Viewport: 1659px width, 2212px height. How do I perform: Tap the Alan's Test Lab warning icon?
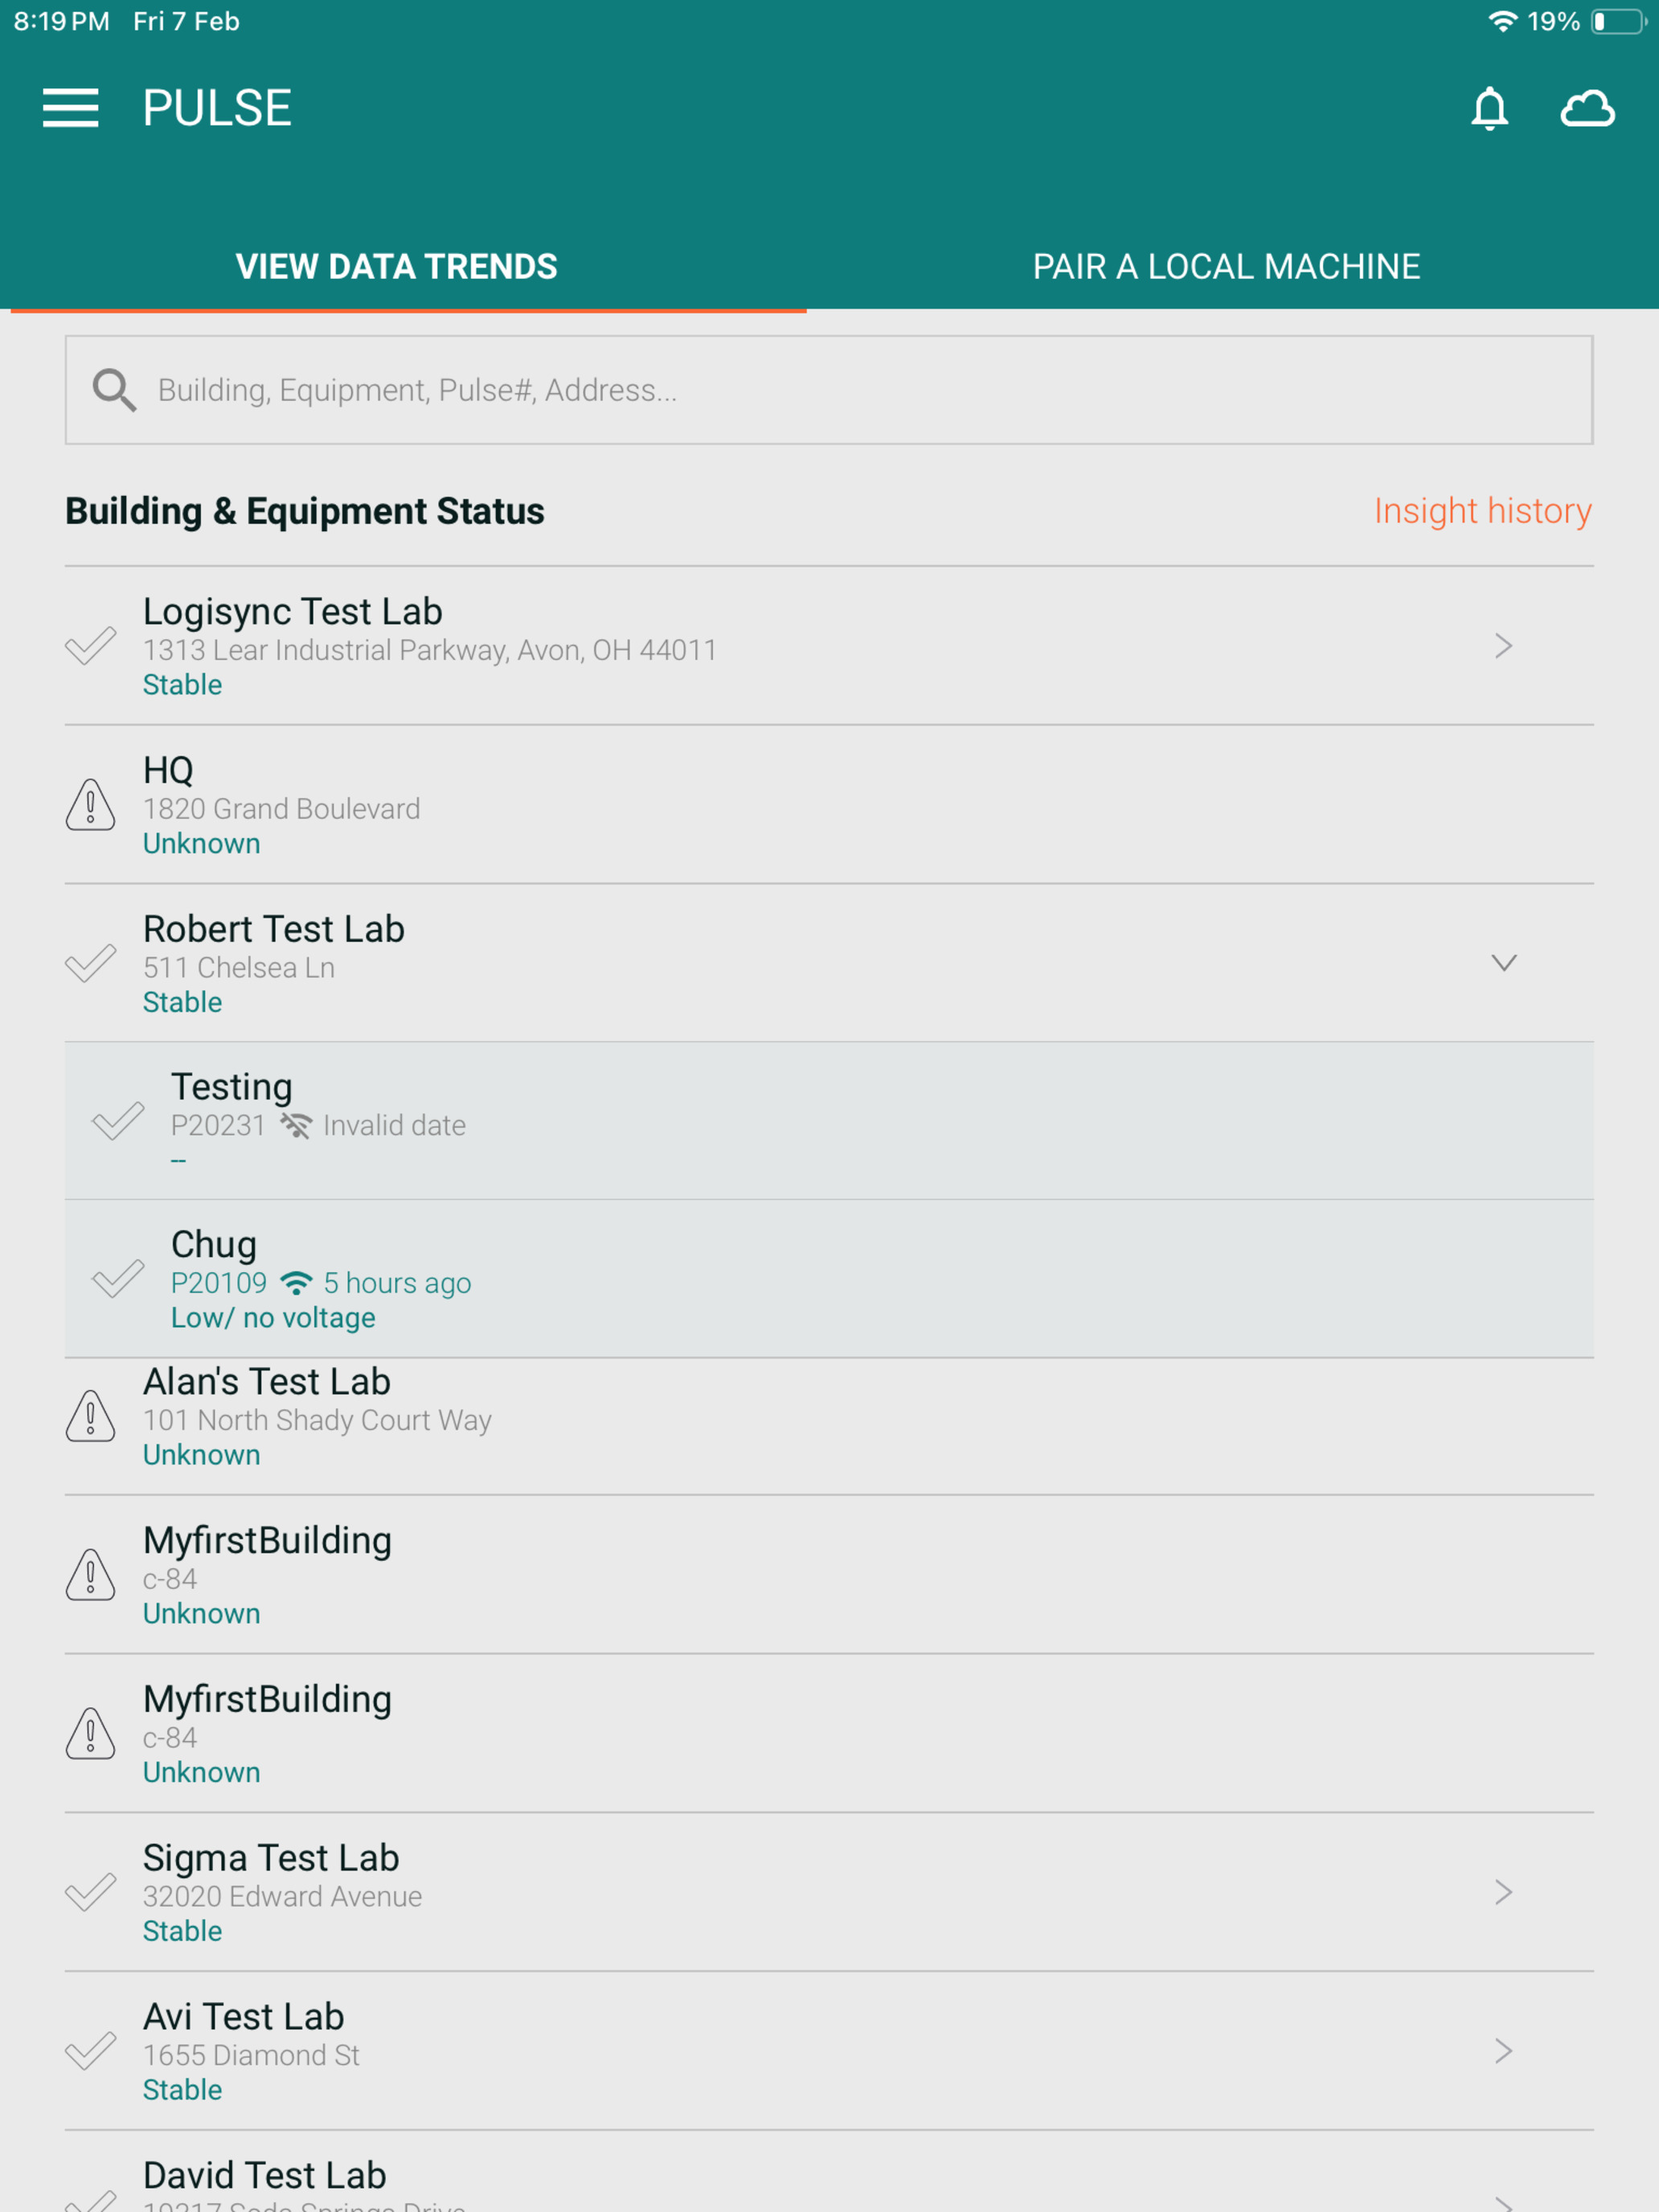[90, 1415]
